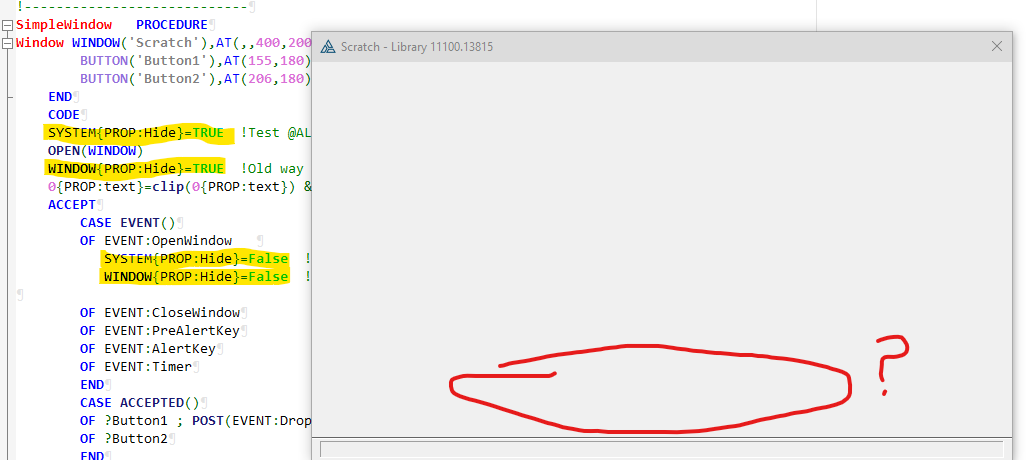Click inside the red circled empty area
The width and height of the screenshot is (1026, 460).
[650, 390]
